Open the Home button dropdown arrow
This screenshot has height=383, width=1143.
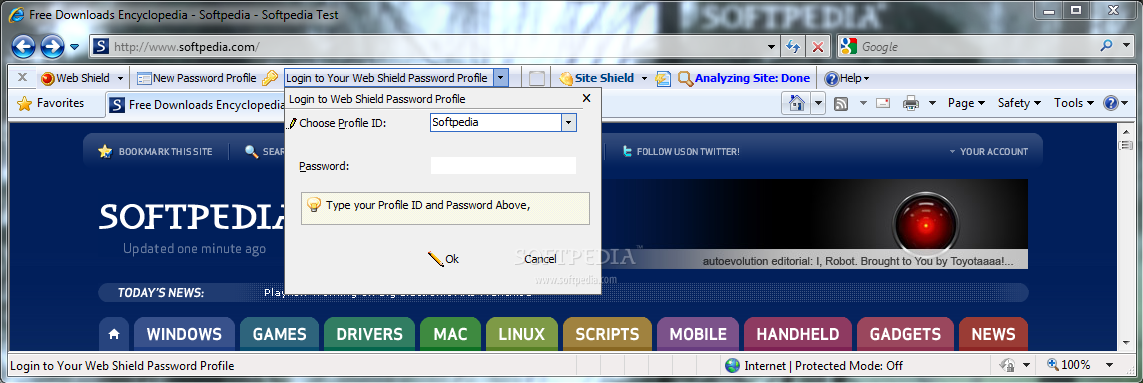pyautogui.click(x=819, y=104)
